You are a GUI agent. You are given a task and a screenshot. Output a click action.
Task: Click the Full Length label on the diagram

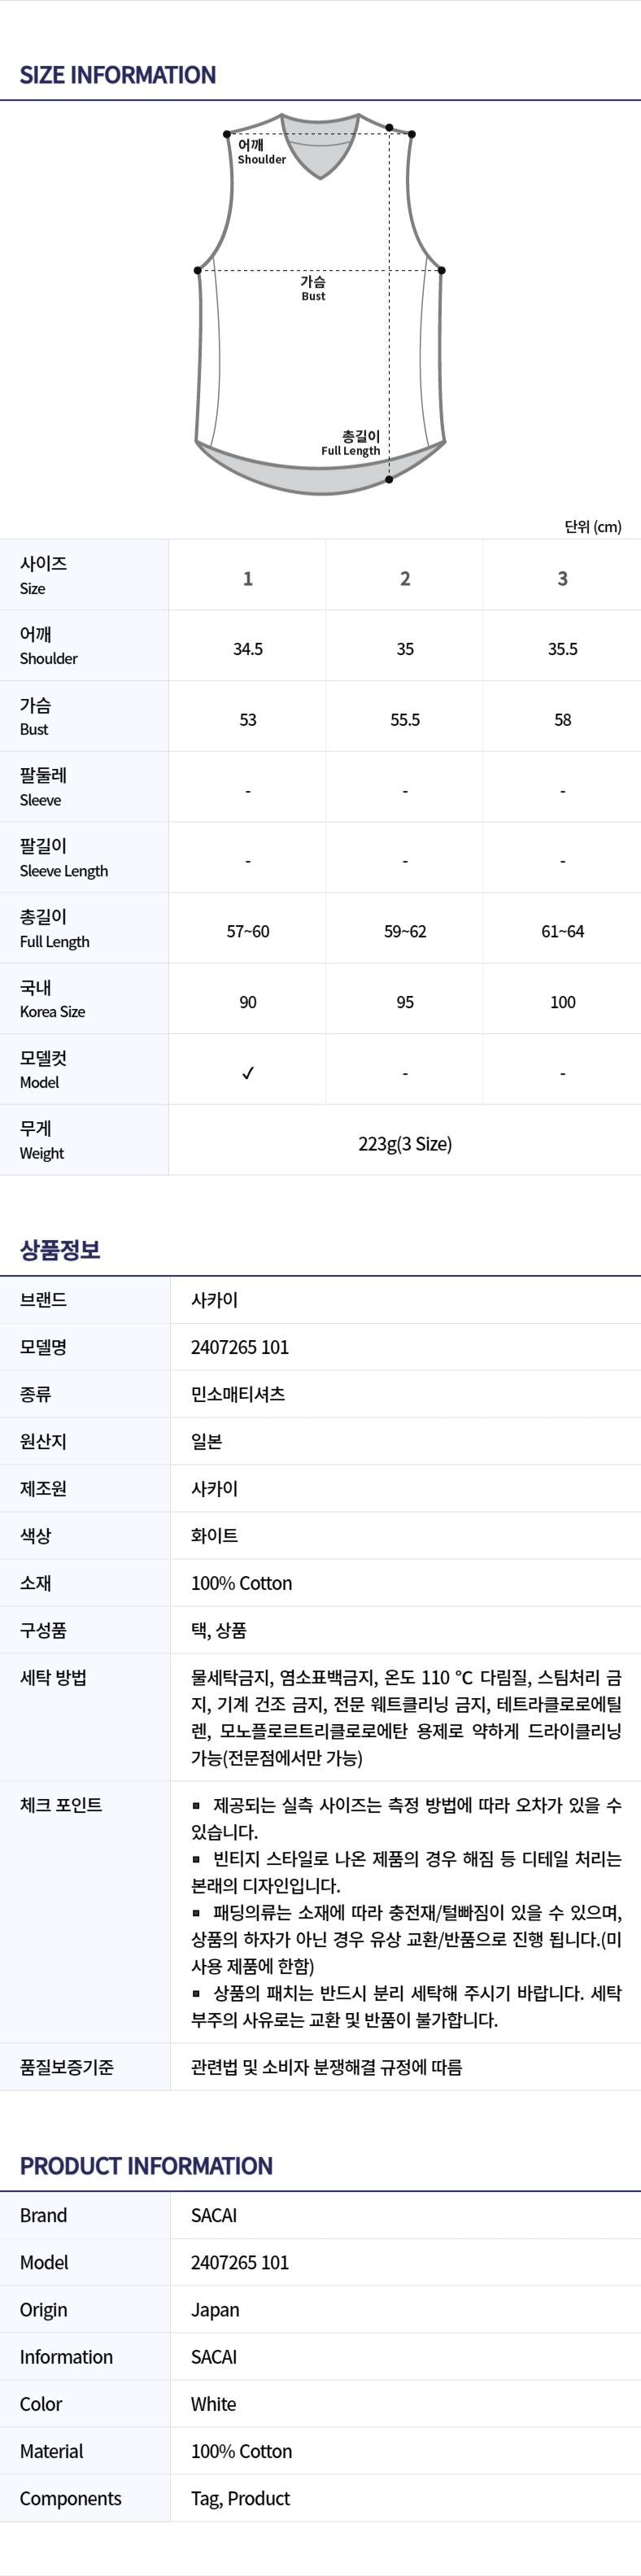351,443
